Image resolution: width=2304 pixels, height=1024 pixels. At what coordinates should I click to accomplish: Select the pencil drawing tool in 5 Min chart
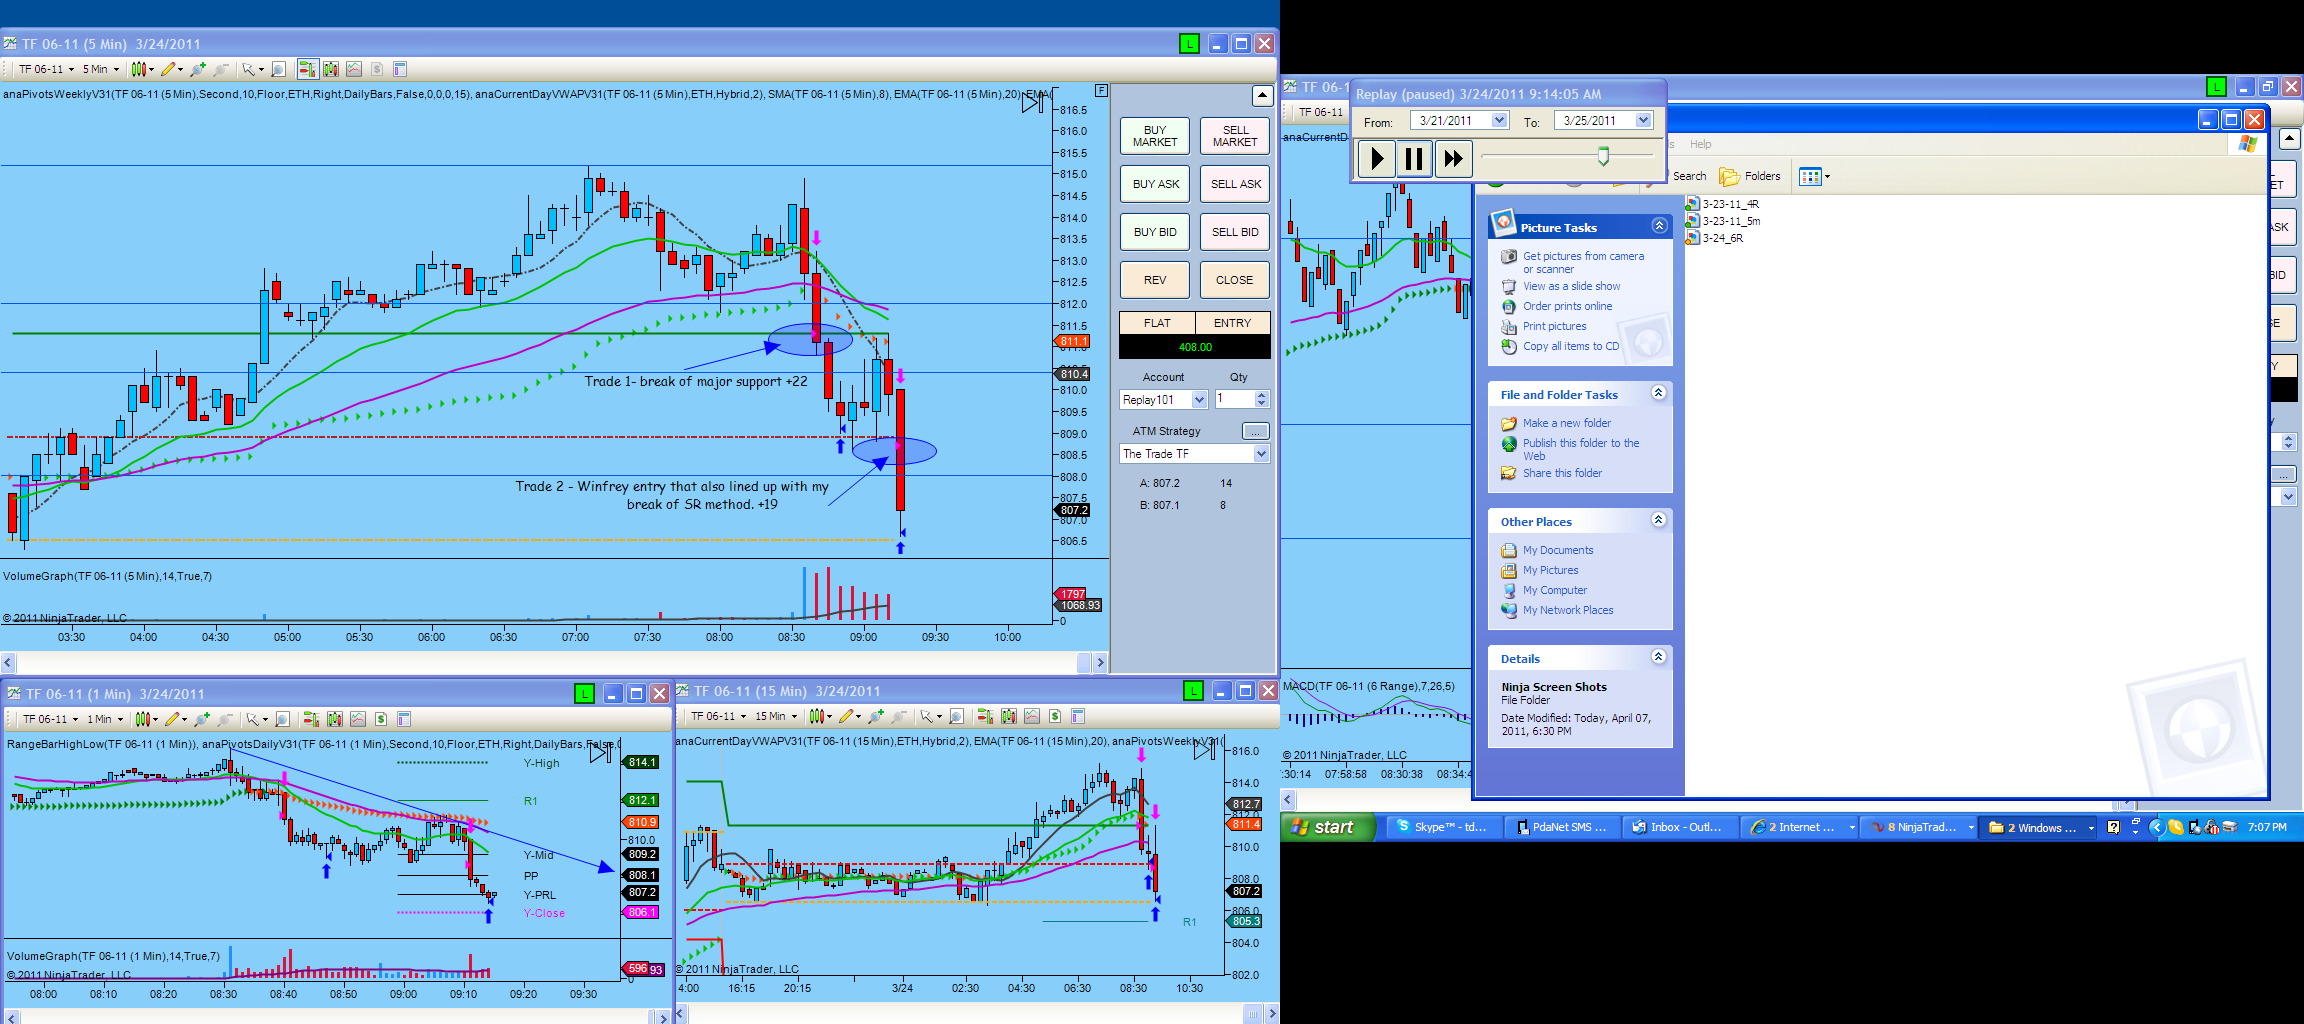(170, 69)
